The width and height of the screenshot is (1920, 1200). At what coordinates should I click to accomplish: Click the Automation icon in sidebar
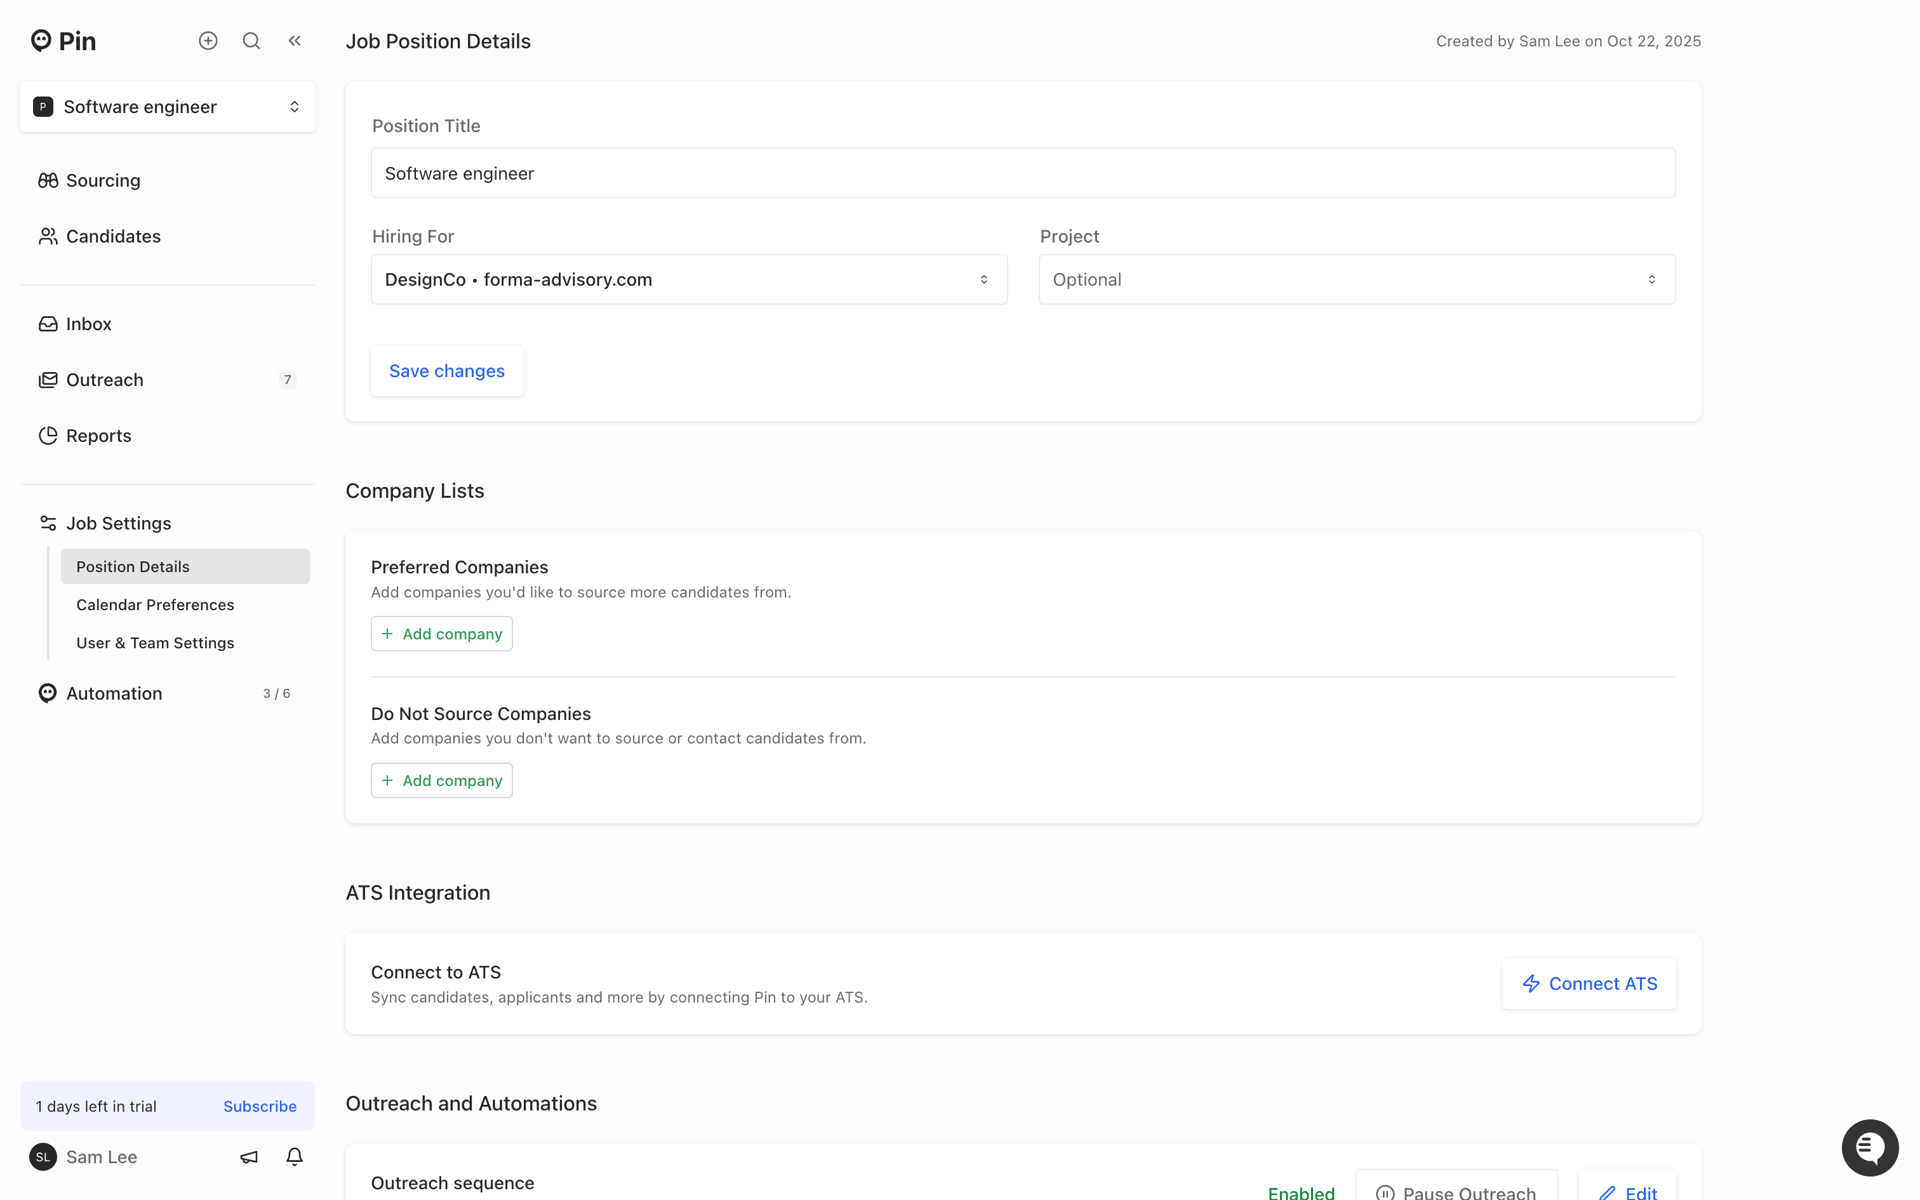point(48,694)
